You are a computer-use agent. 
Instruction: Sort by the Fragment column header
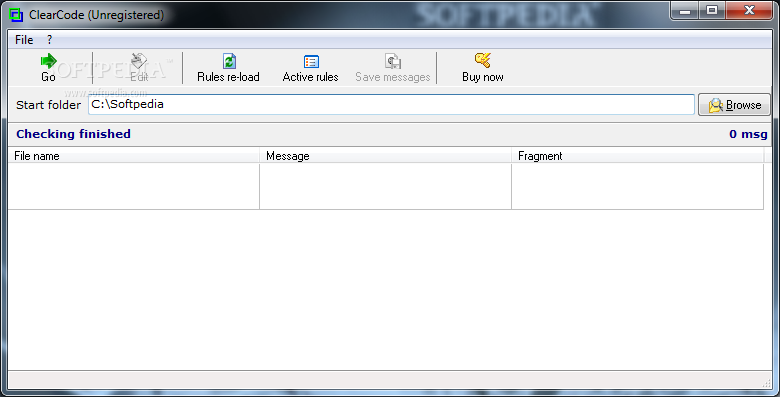[637, 156]
